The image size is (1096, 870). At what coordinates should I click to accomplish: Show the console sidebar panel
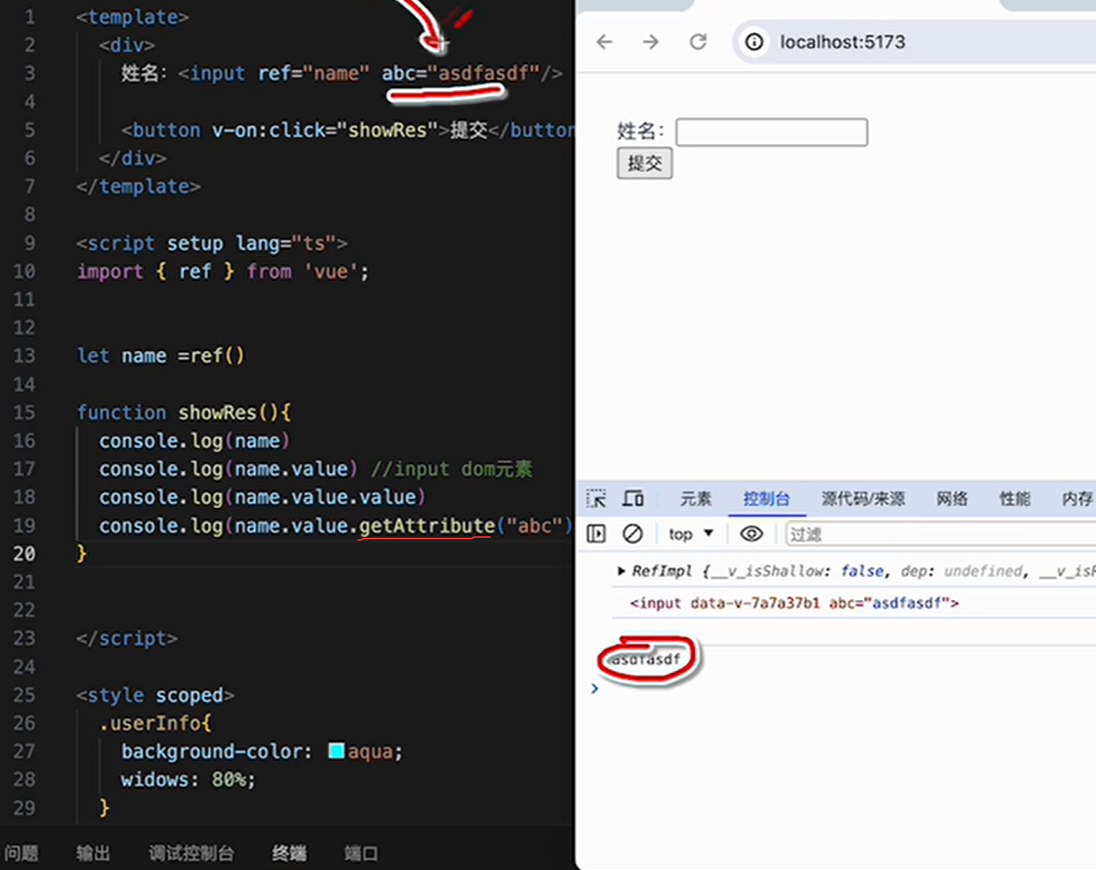[596, 534]
